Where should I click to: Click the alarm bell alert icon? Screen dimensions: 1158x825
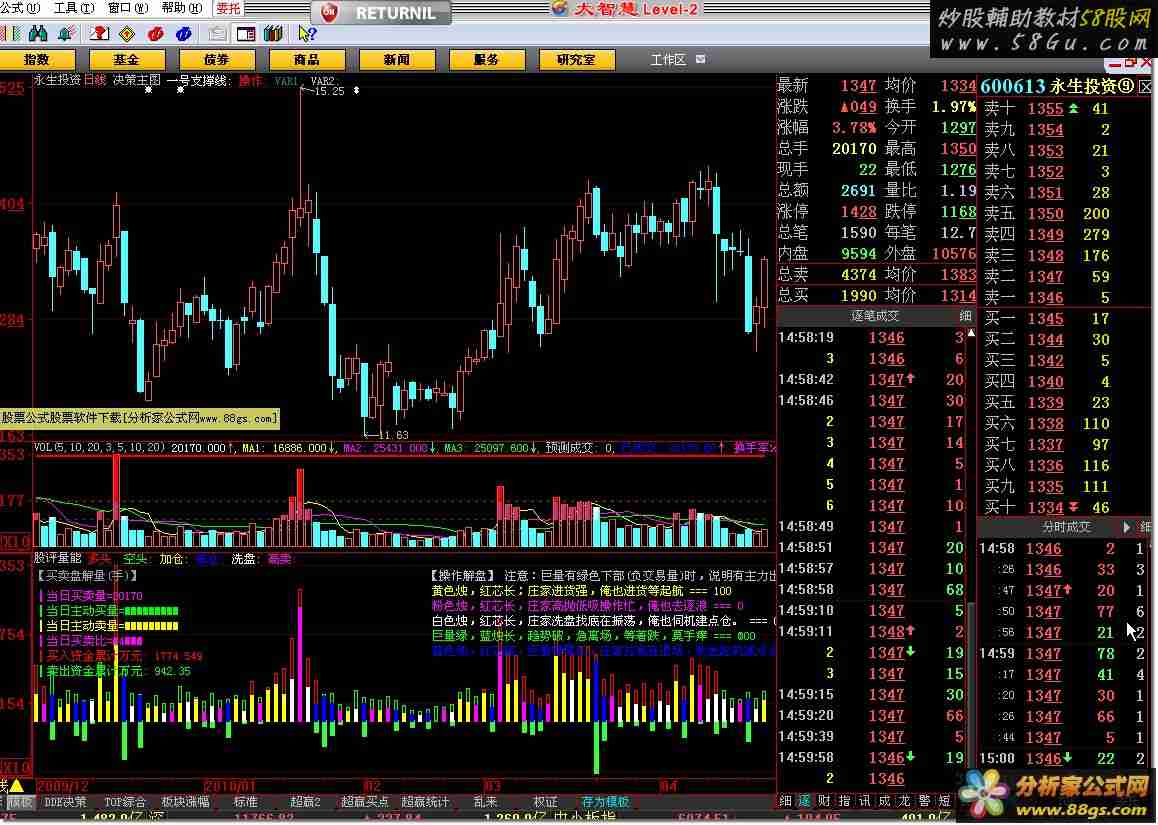[67, 34]
